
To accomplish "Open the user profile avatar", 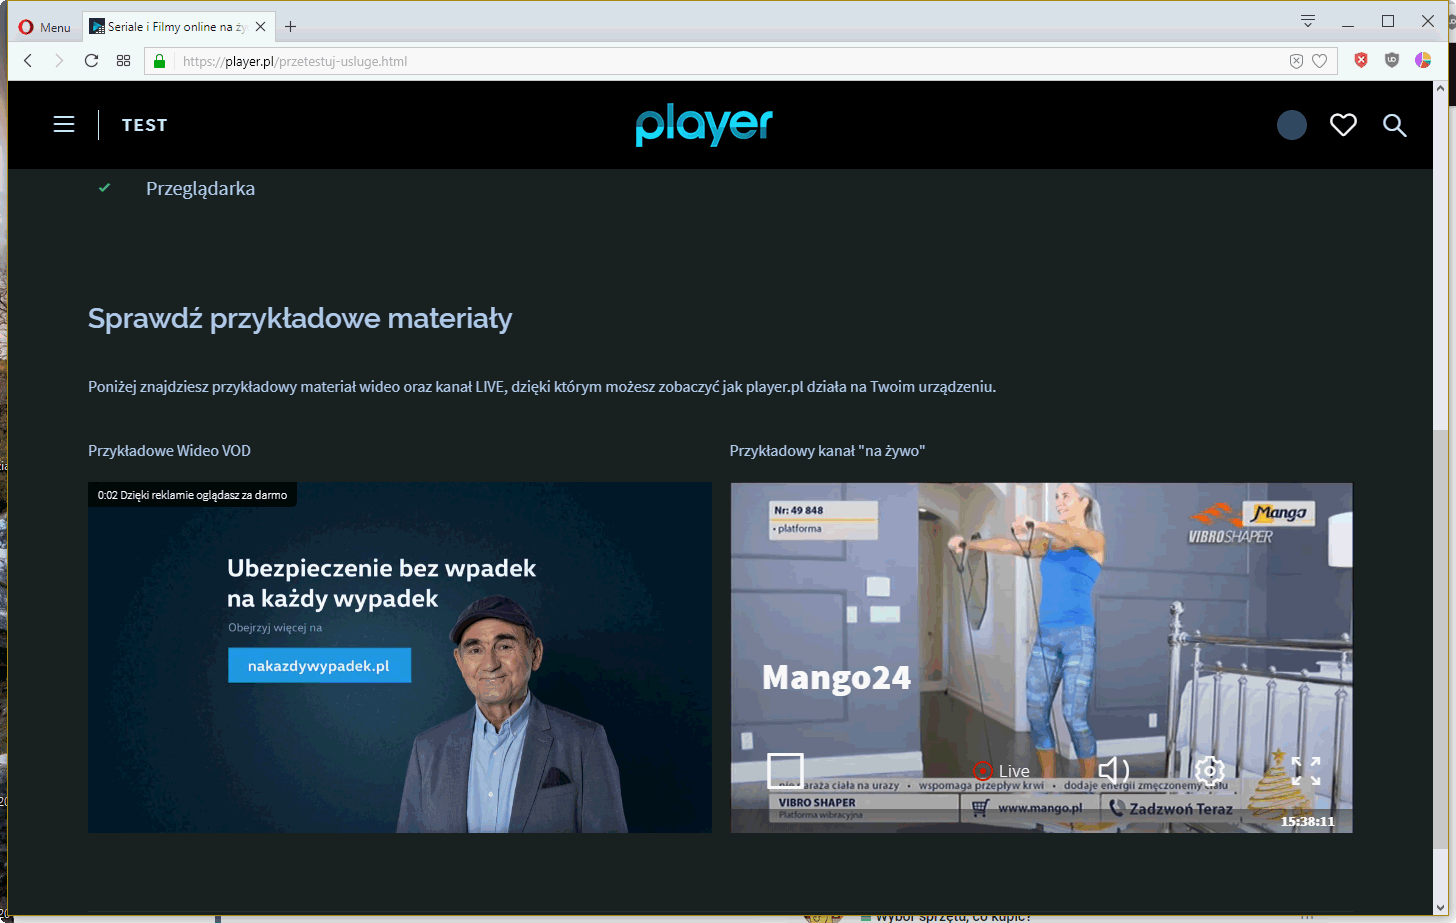I will click(x=1292, y=125).
